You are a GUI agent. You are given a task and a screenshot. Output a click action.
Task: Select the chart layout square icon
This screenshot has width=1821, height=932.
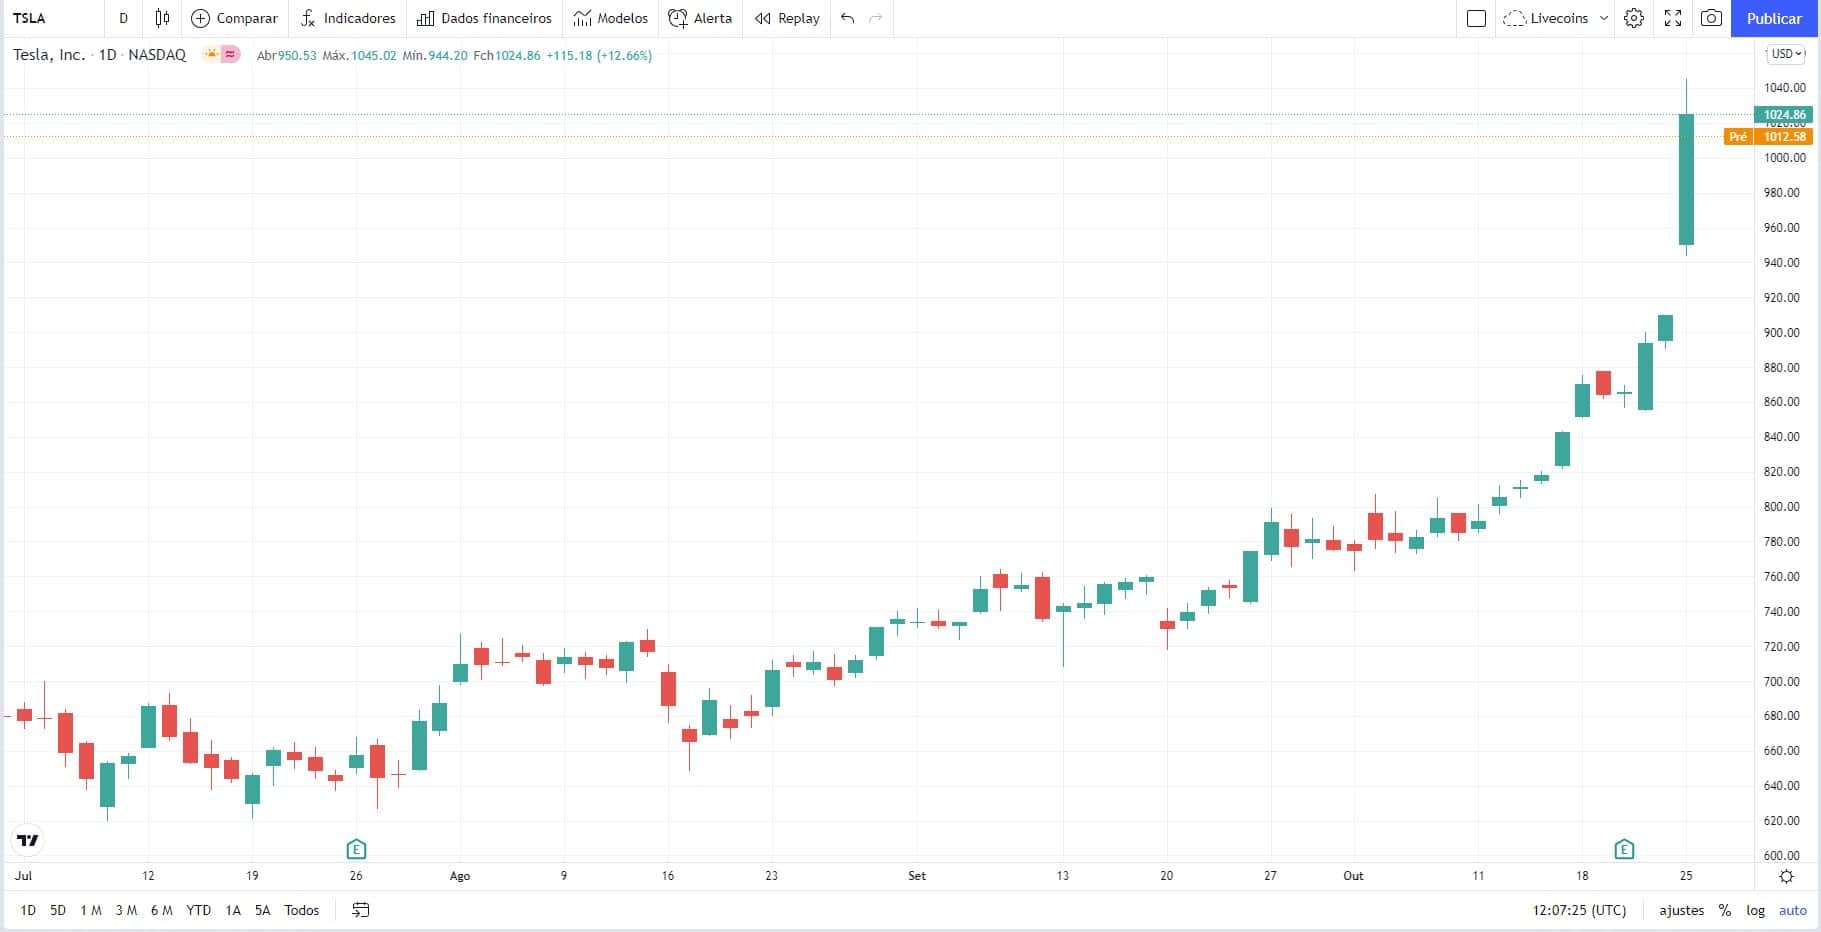(x=1476, y=18)
